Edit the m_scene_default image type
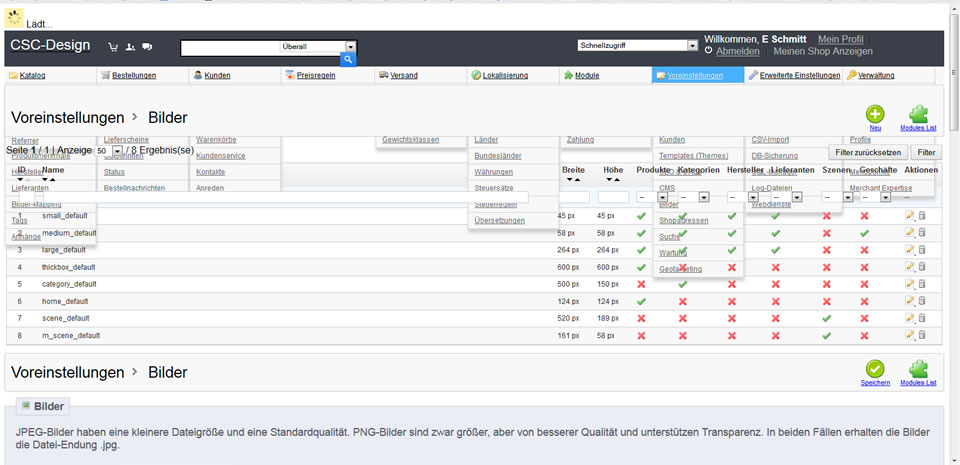Screen dimensions: 960x465 [x=910, y=335]
